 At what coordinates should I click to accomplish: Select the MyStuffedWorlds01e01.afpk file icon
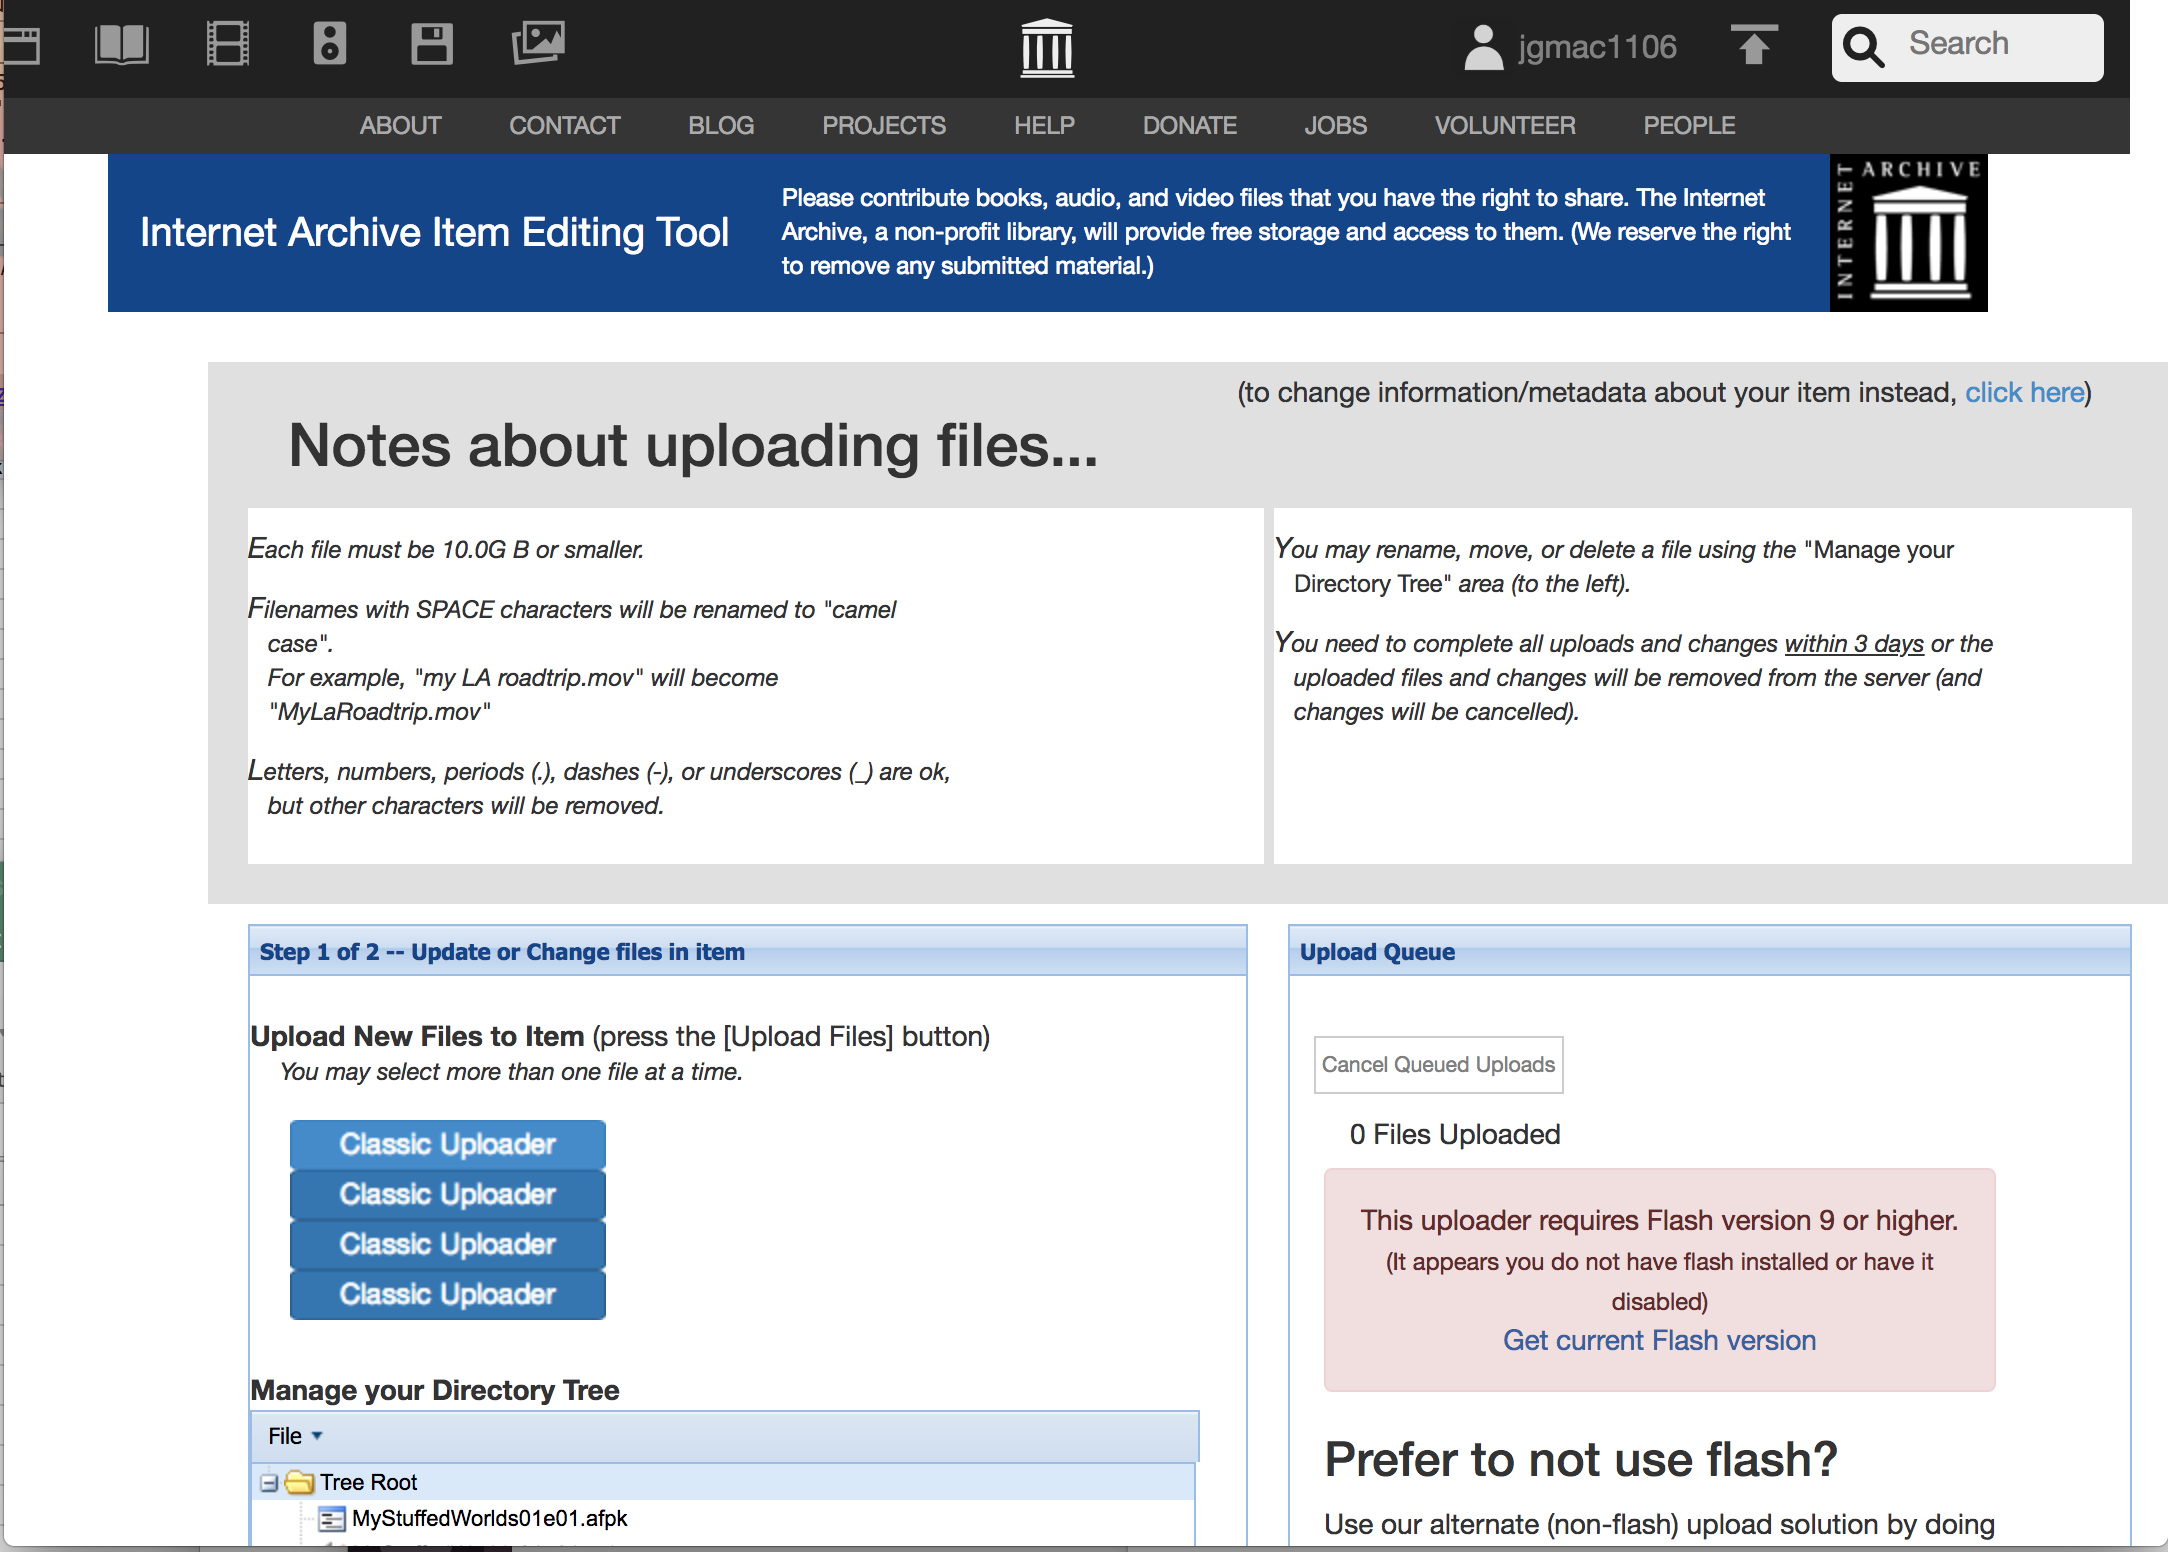[332, 1520]
